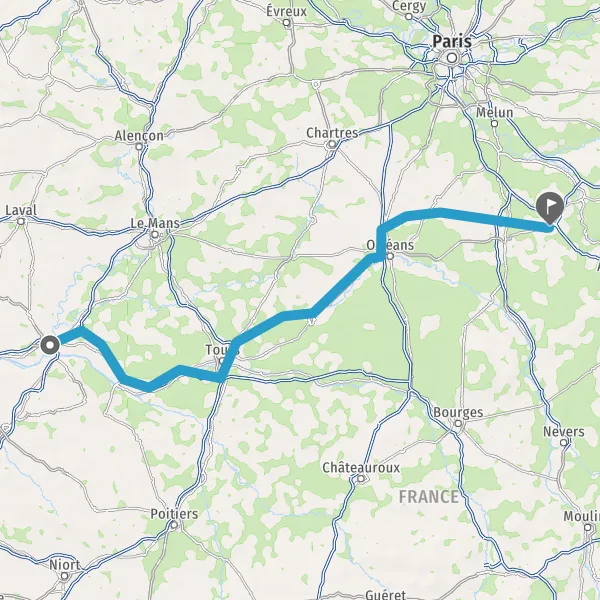Screen dimensions: 600x600
Task: Click the FRANCE country label
Action: click(x=429, y=497)
